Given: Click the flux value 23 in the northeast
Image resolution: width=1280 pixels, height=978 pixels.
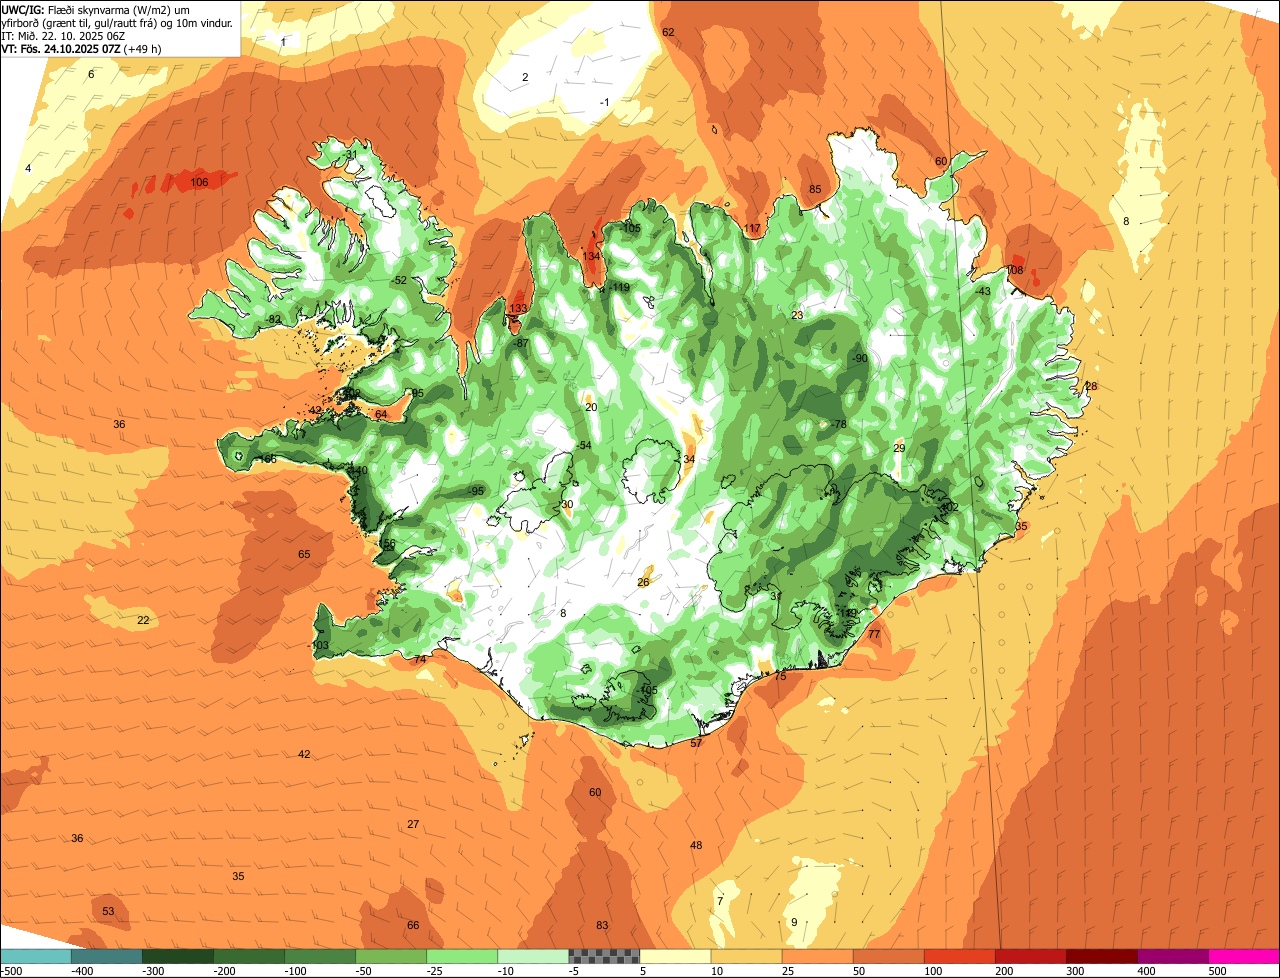Looking at the screenshot, I should pyautogui.click(x=797, y=315).
